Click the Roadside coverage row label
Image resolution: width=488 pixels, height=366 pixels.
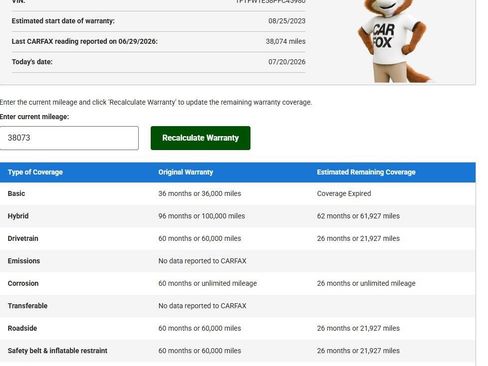point(22,328)
